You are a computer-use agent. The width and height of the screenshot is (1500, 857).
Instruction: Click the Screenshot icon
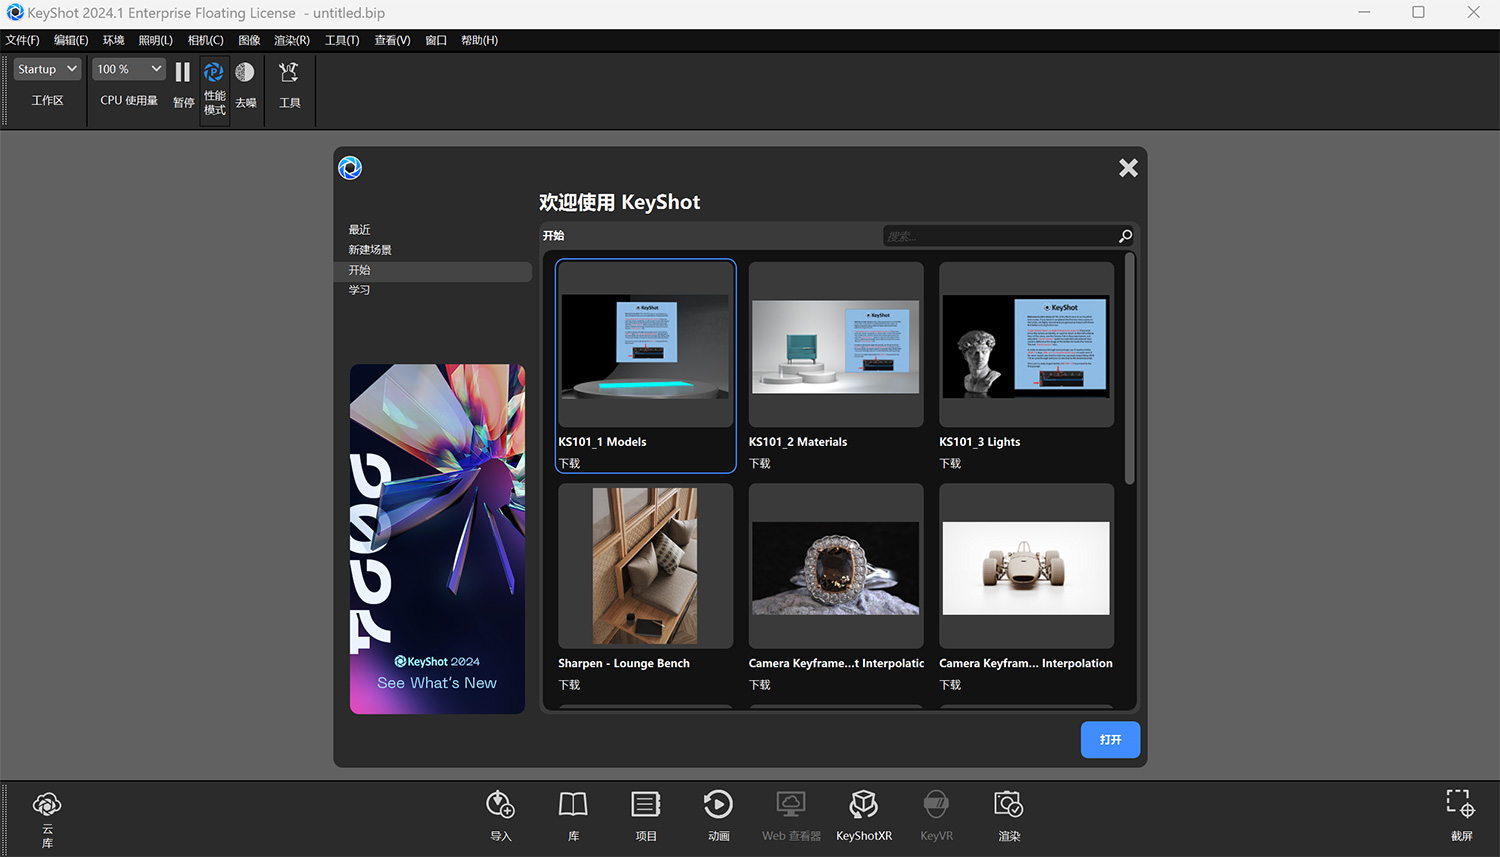click(1461, 804)
